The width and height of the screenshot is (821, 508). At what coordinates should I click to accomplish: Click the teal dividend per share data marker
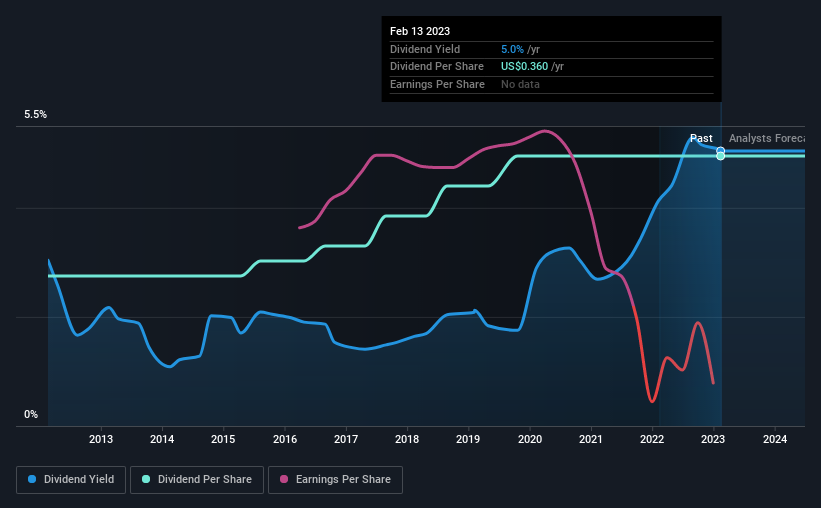(x=720, y=156)
